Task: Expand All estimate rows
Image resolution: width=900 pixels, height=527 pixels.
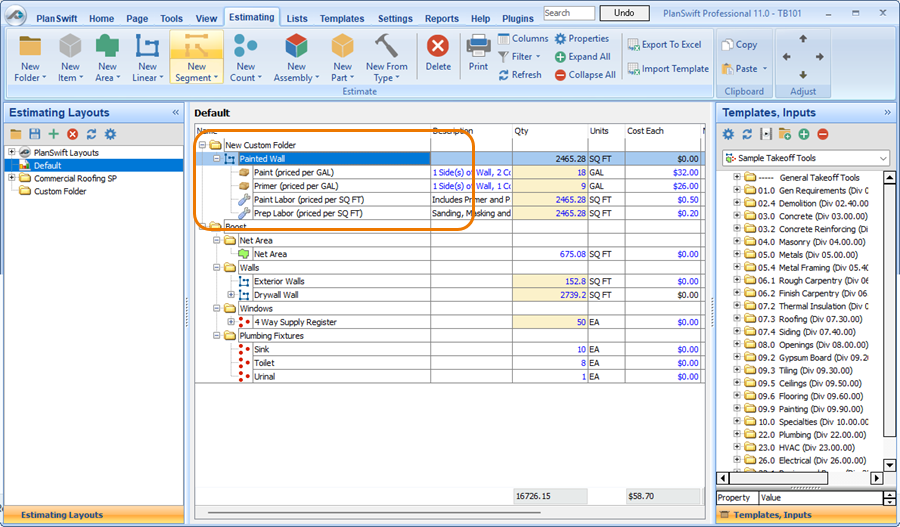Action: (582, 56)
